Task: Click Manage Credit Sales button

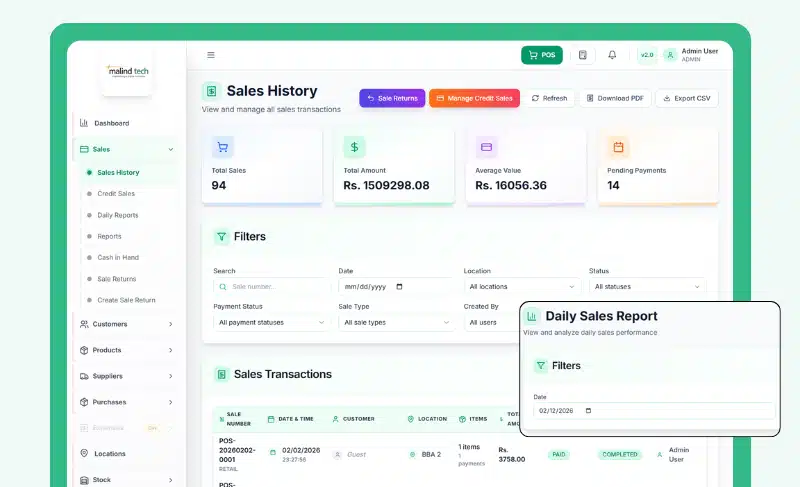Action: click(x=474, y=98)
